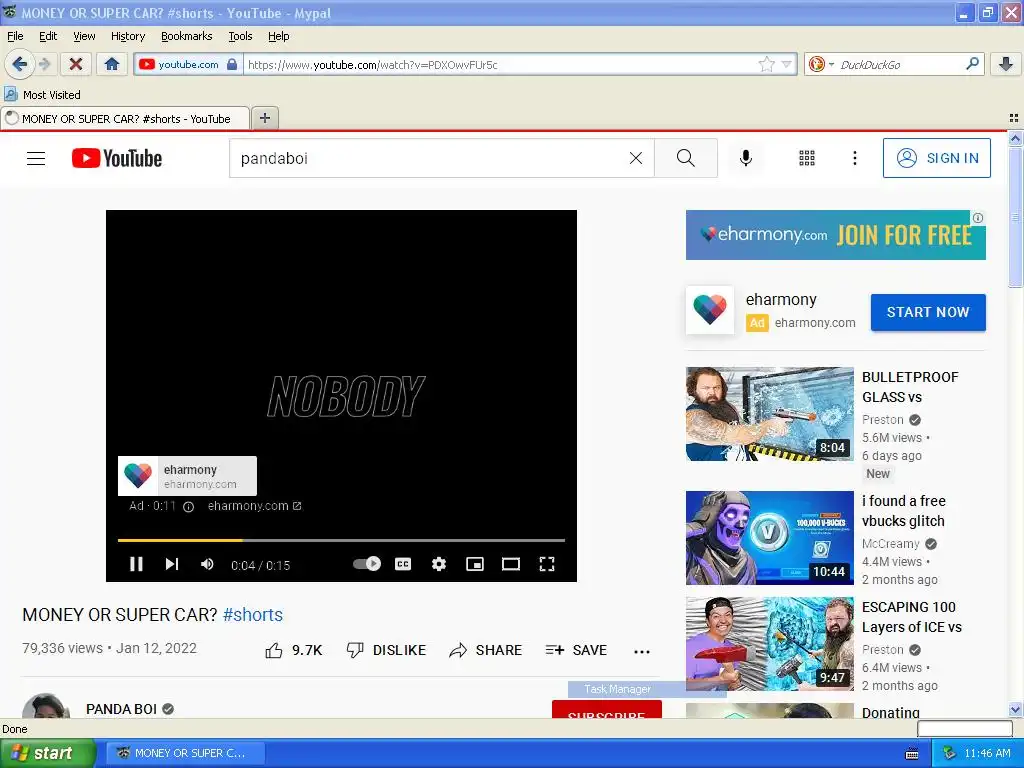Image resolution: width=1024 pixels, height=768 pixels.
Task: Select MONEY OR SUPER C... taskbar item
Action: (185, 753)
